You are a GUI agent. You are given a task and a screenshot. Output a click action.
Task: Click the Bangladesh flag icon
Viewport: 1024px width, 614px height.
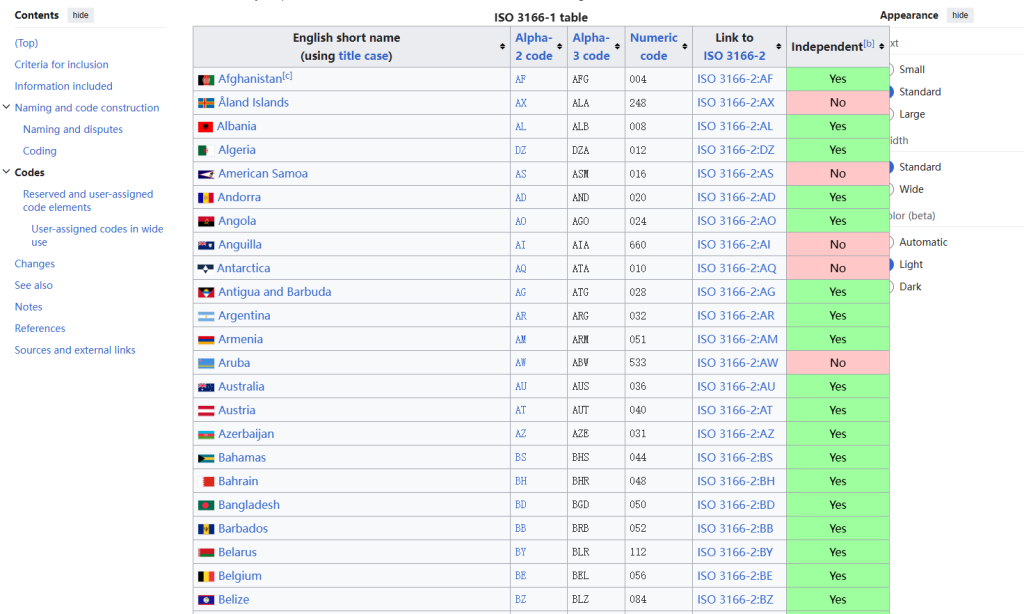coord(206,506)
